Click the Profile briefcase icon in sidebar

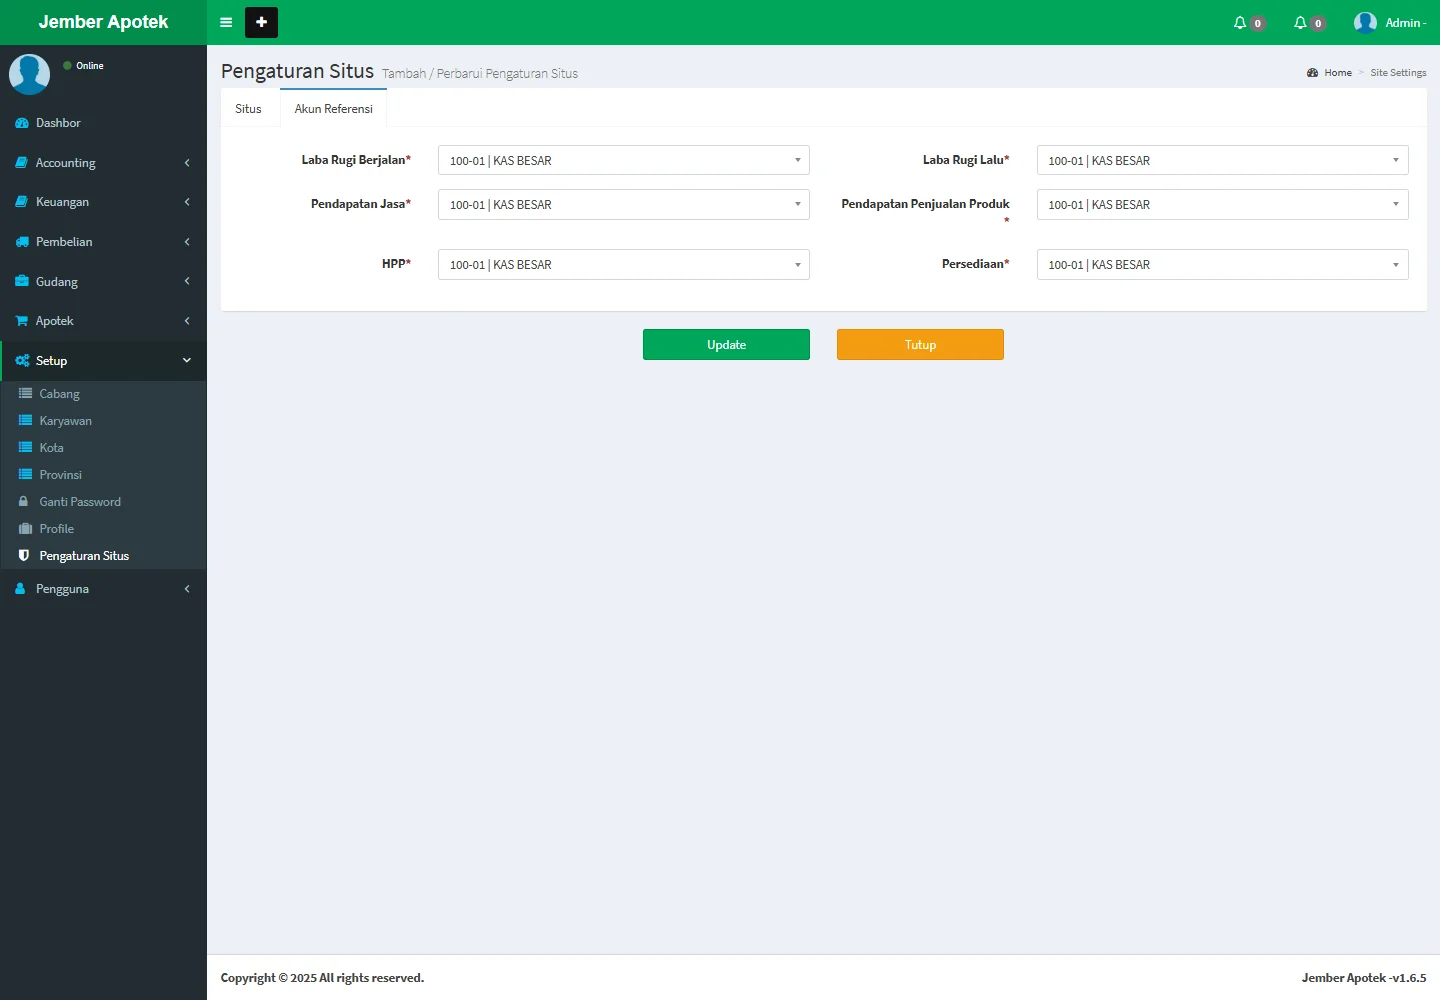pyautogui.click(x=25, y=529)
